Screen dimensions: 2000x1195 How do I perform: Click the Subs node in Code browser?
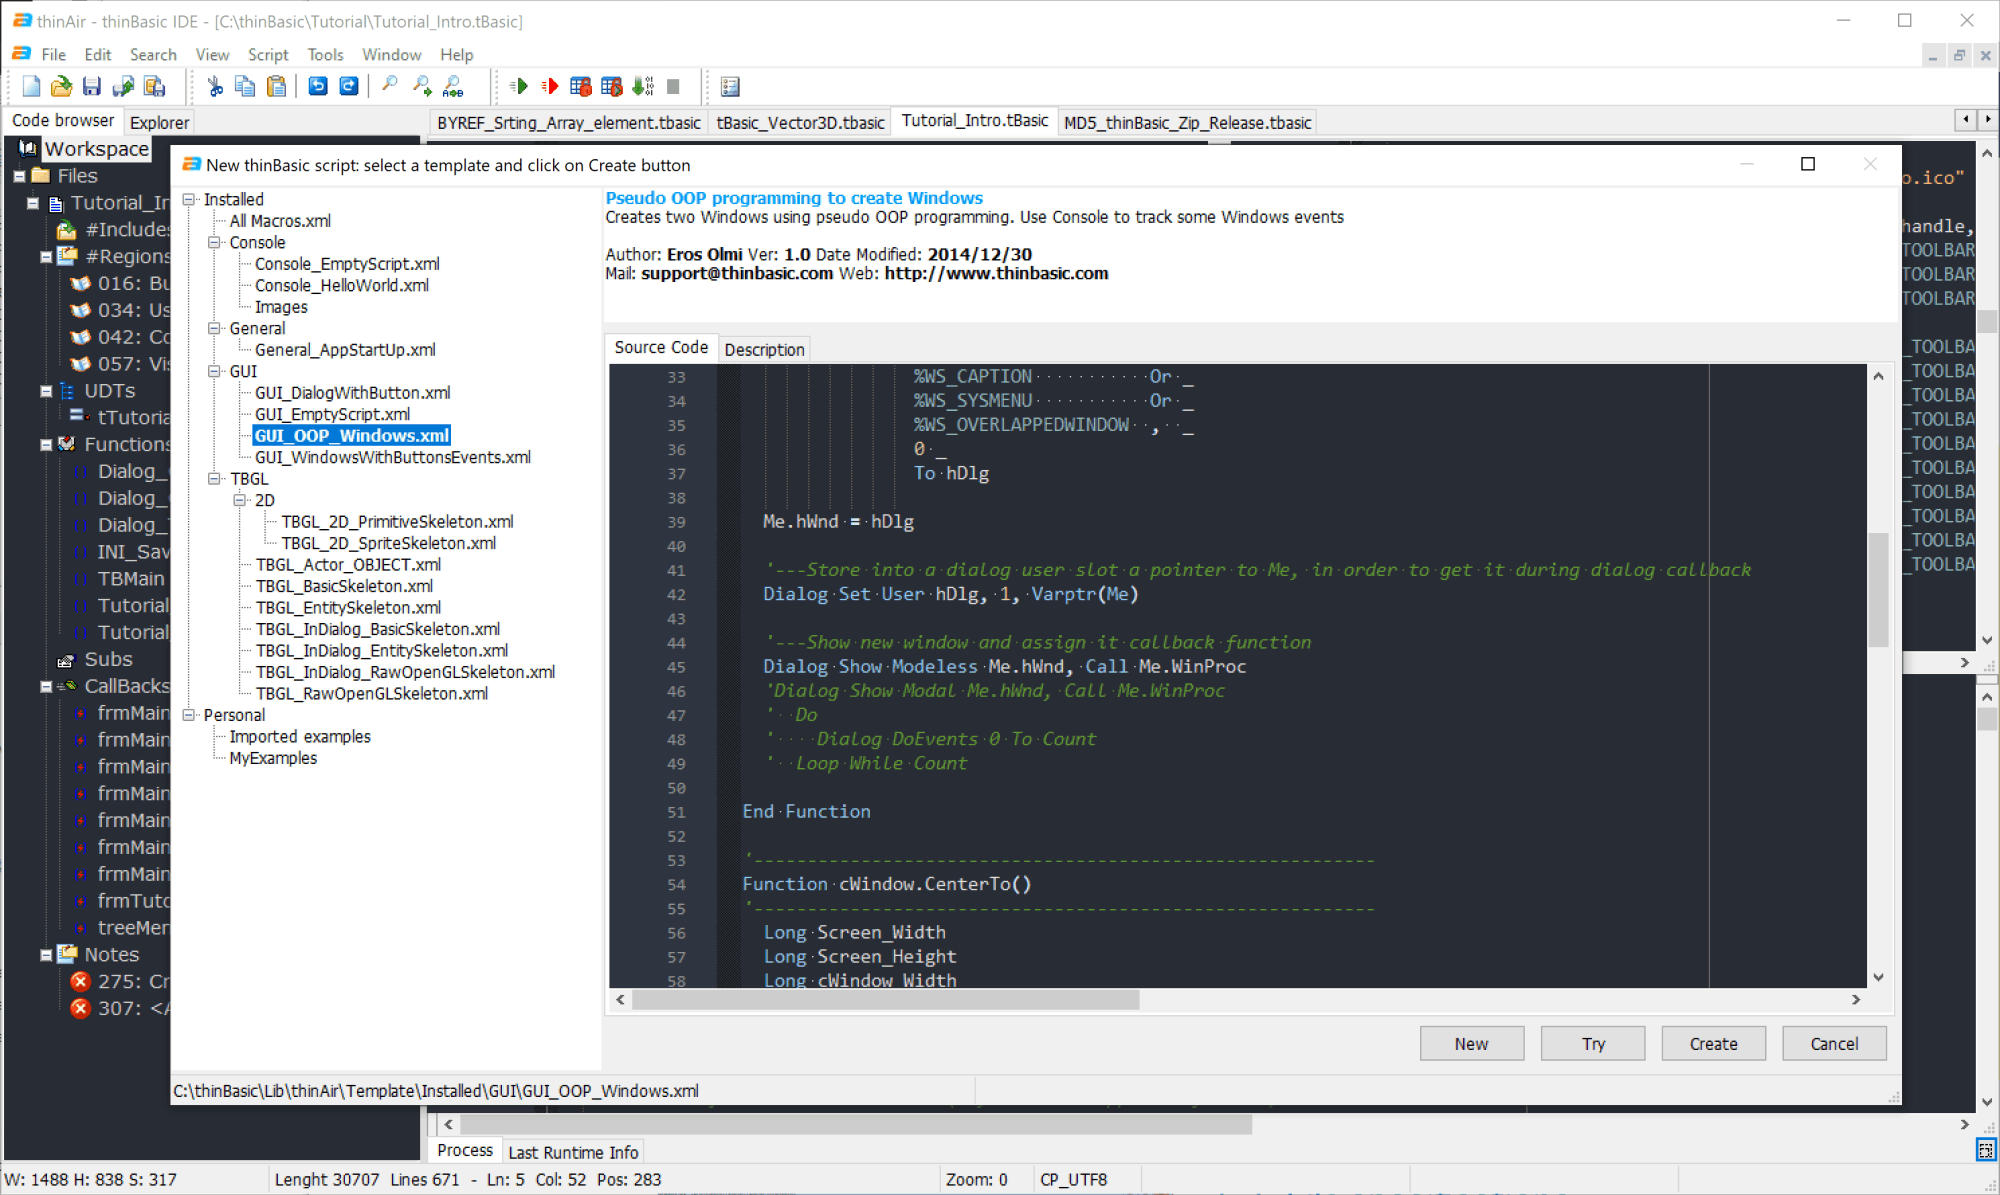point(108,660)
